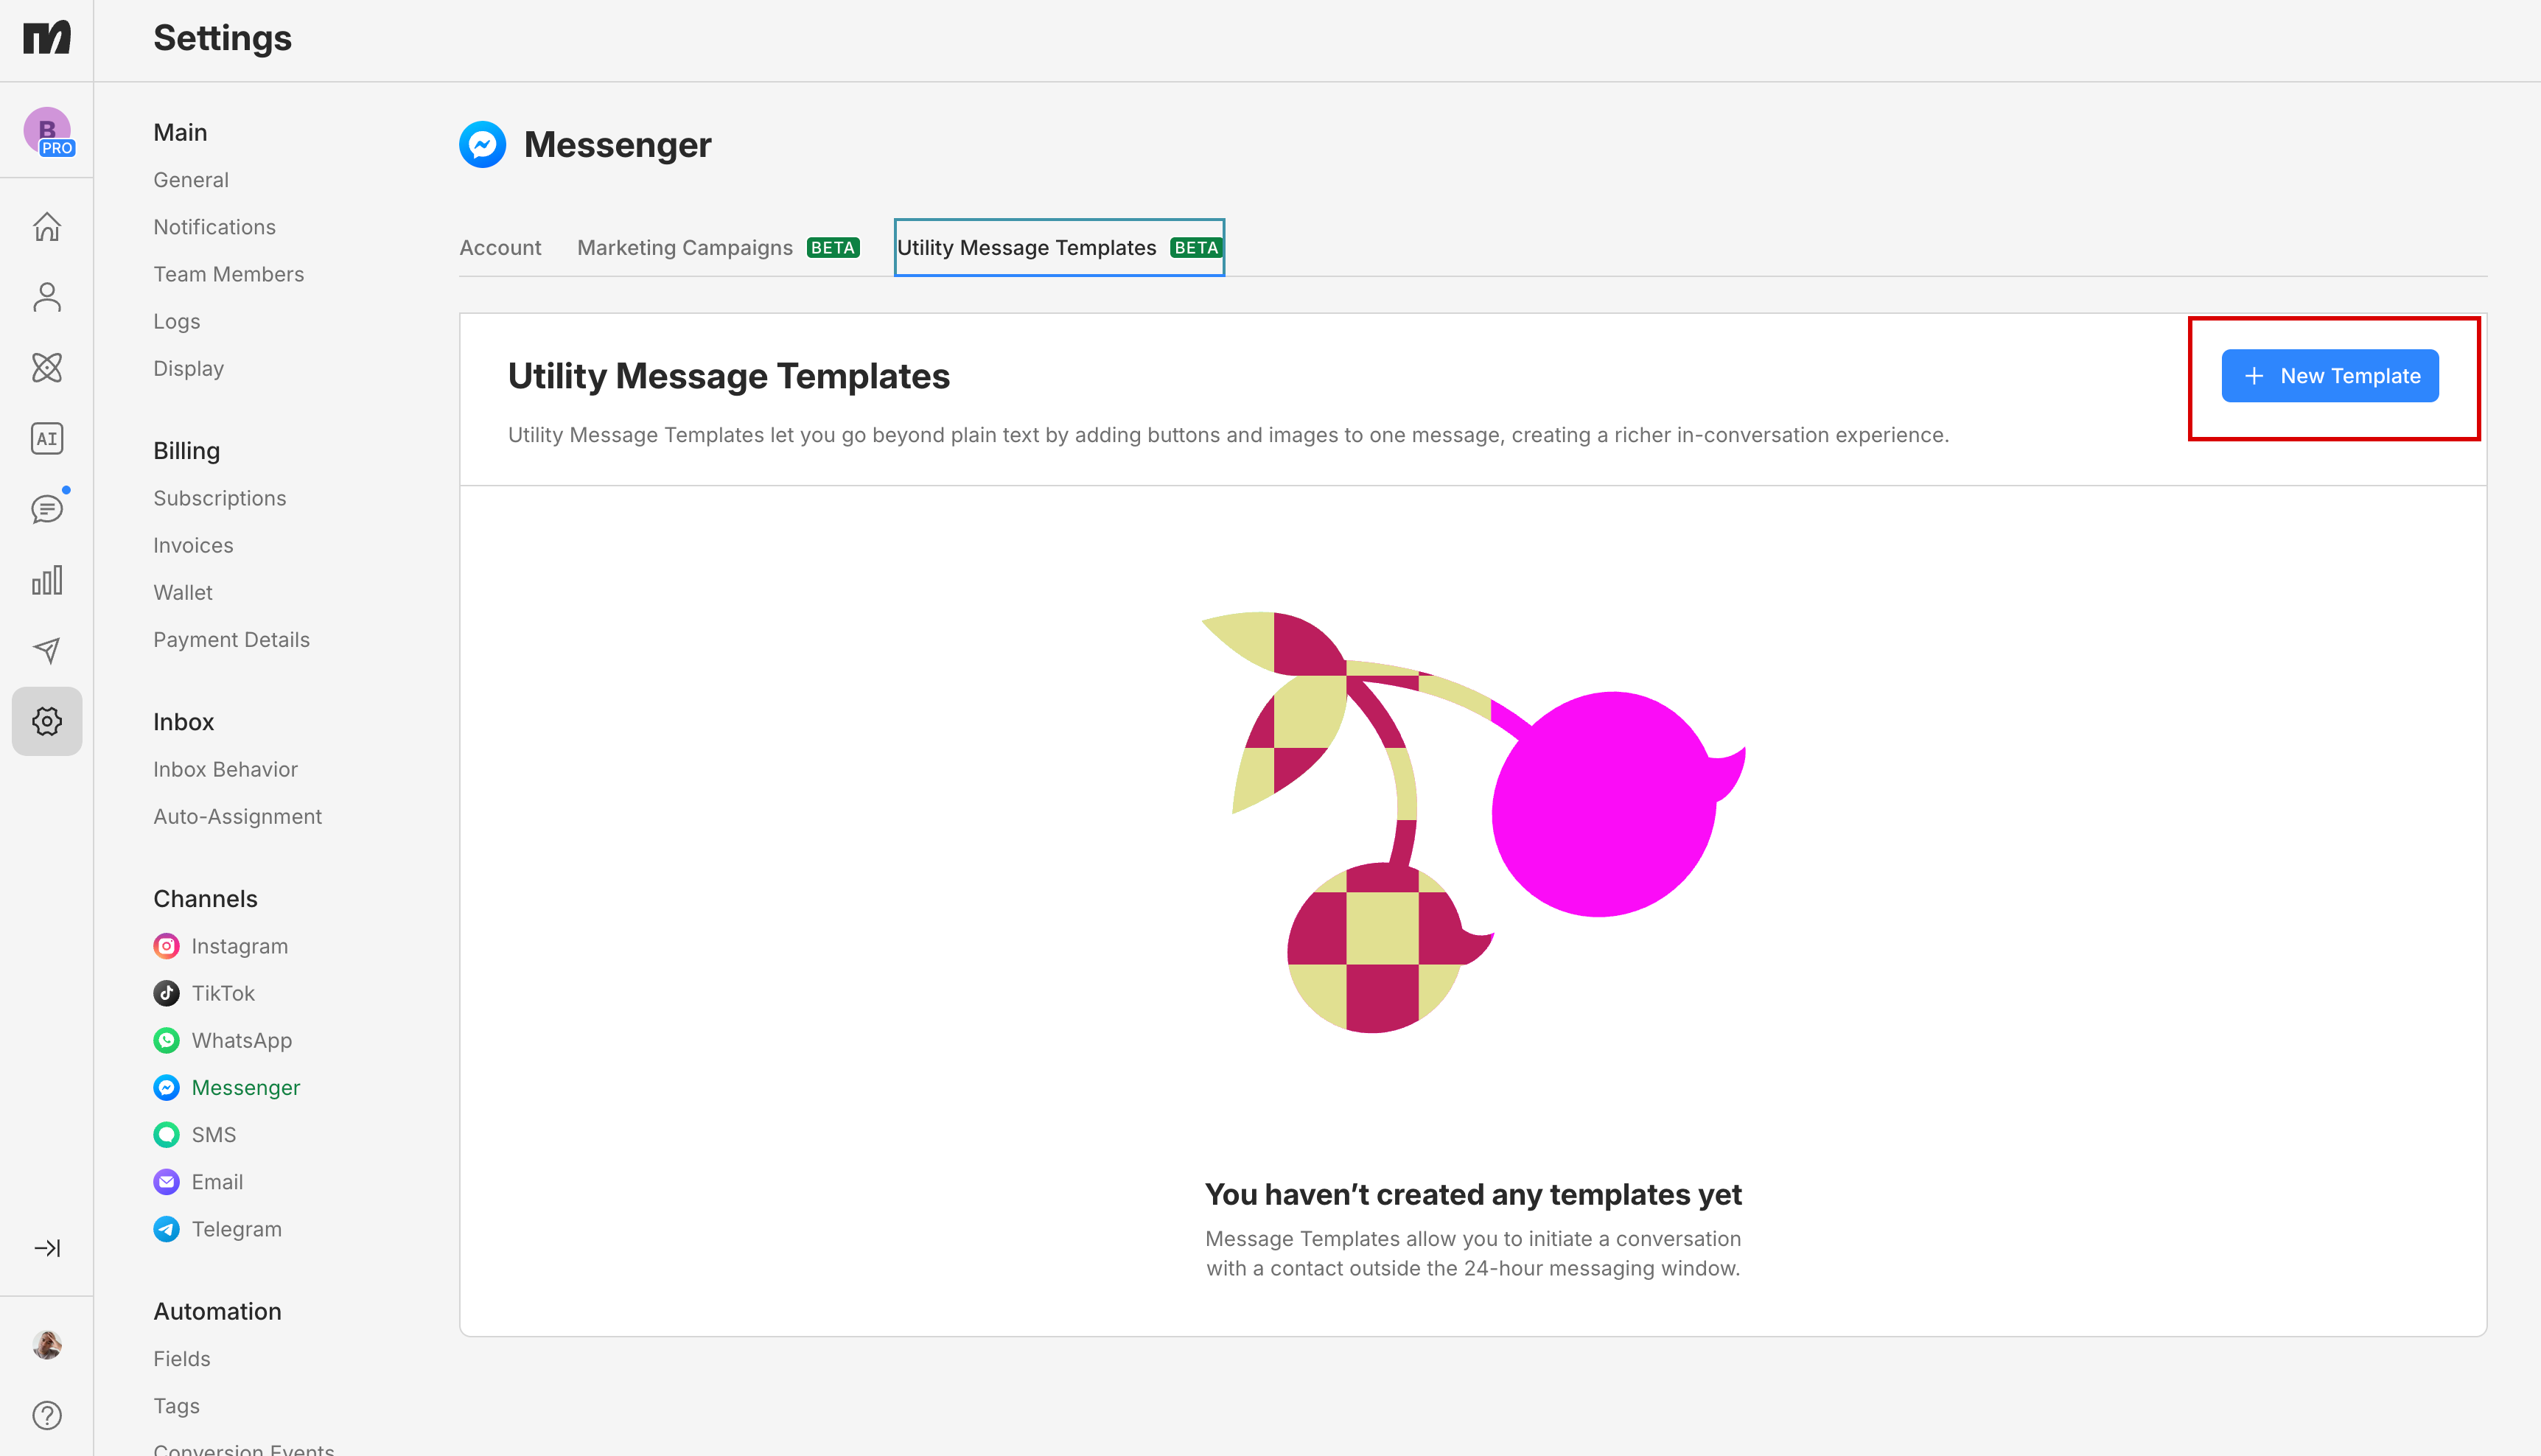
Task: Select the Settings gear icon
Action: 46,721
